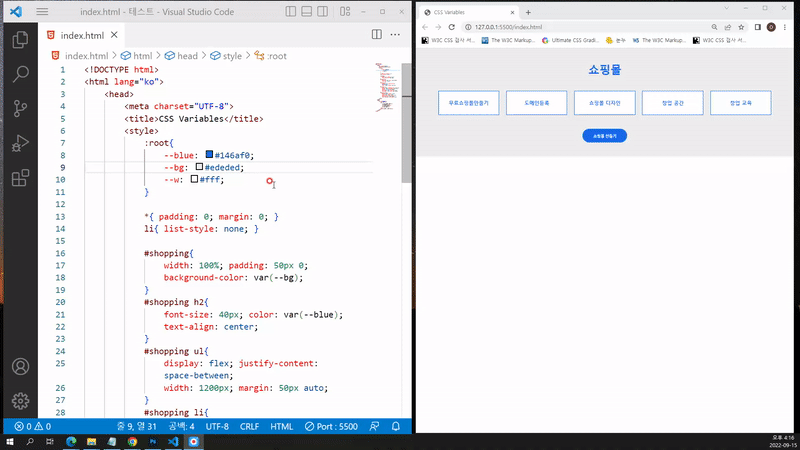The height and width of the screenshot is (450, 800).
Task: Open the Explorer view in VS Code
Action: pyautogui.click(x=20, y=40)
